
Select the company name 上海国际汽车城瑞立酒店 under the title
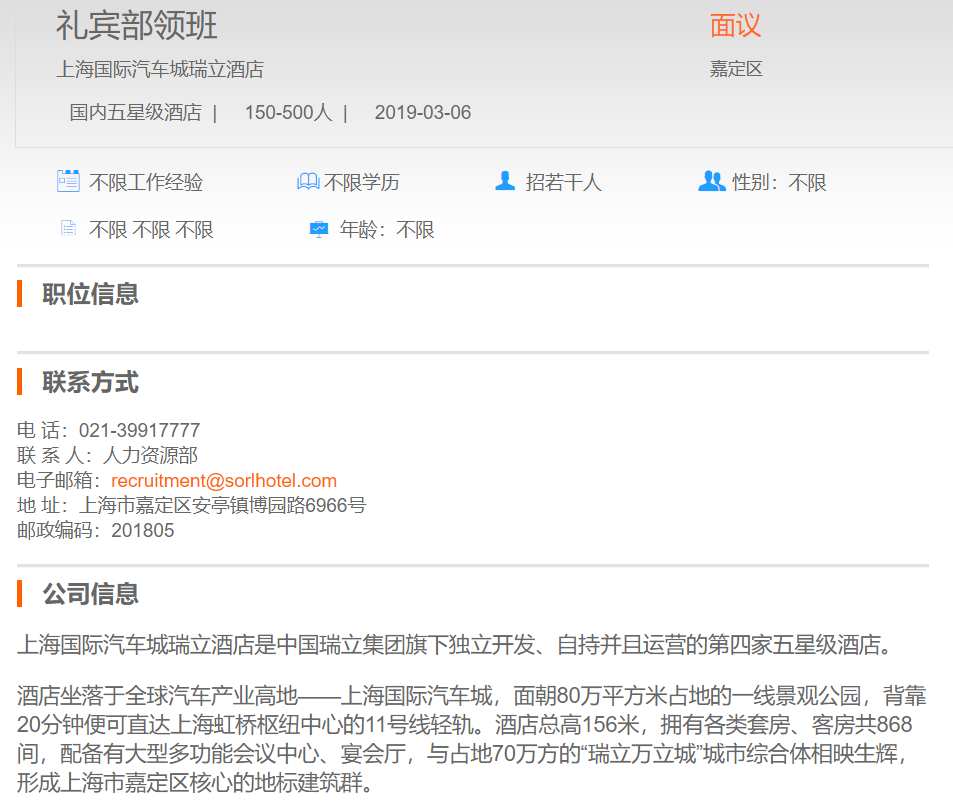click(x=160, y=70)
